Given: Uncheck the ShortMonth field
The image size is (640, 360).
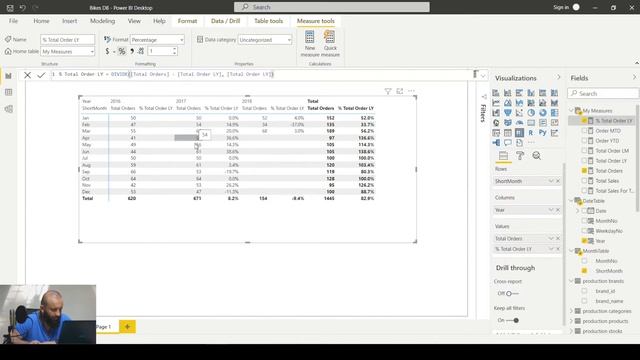Looking at the screenshot, I should (584, 271).
